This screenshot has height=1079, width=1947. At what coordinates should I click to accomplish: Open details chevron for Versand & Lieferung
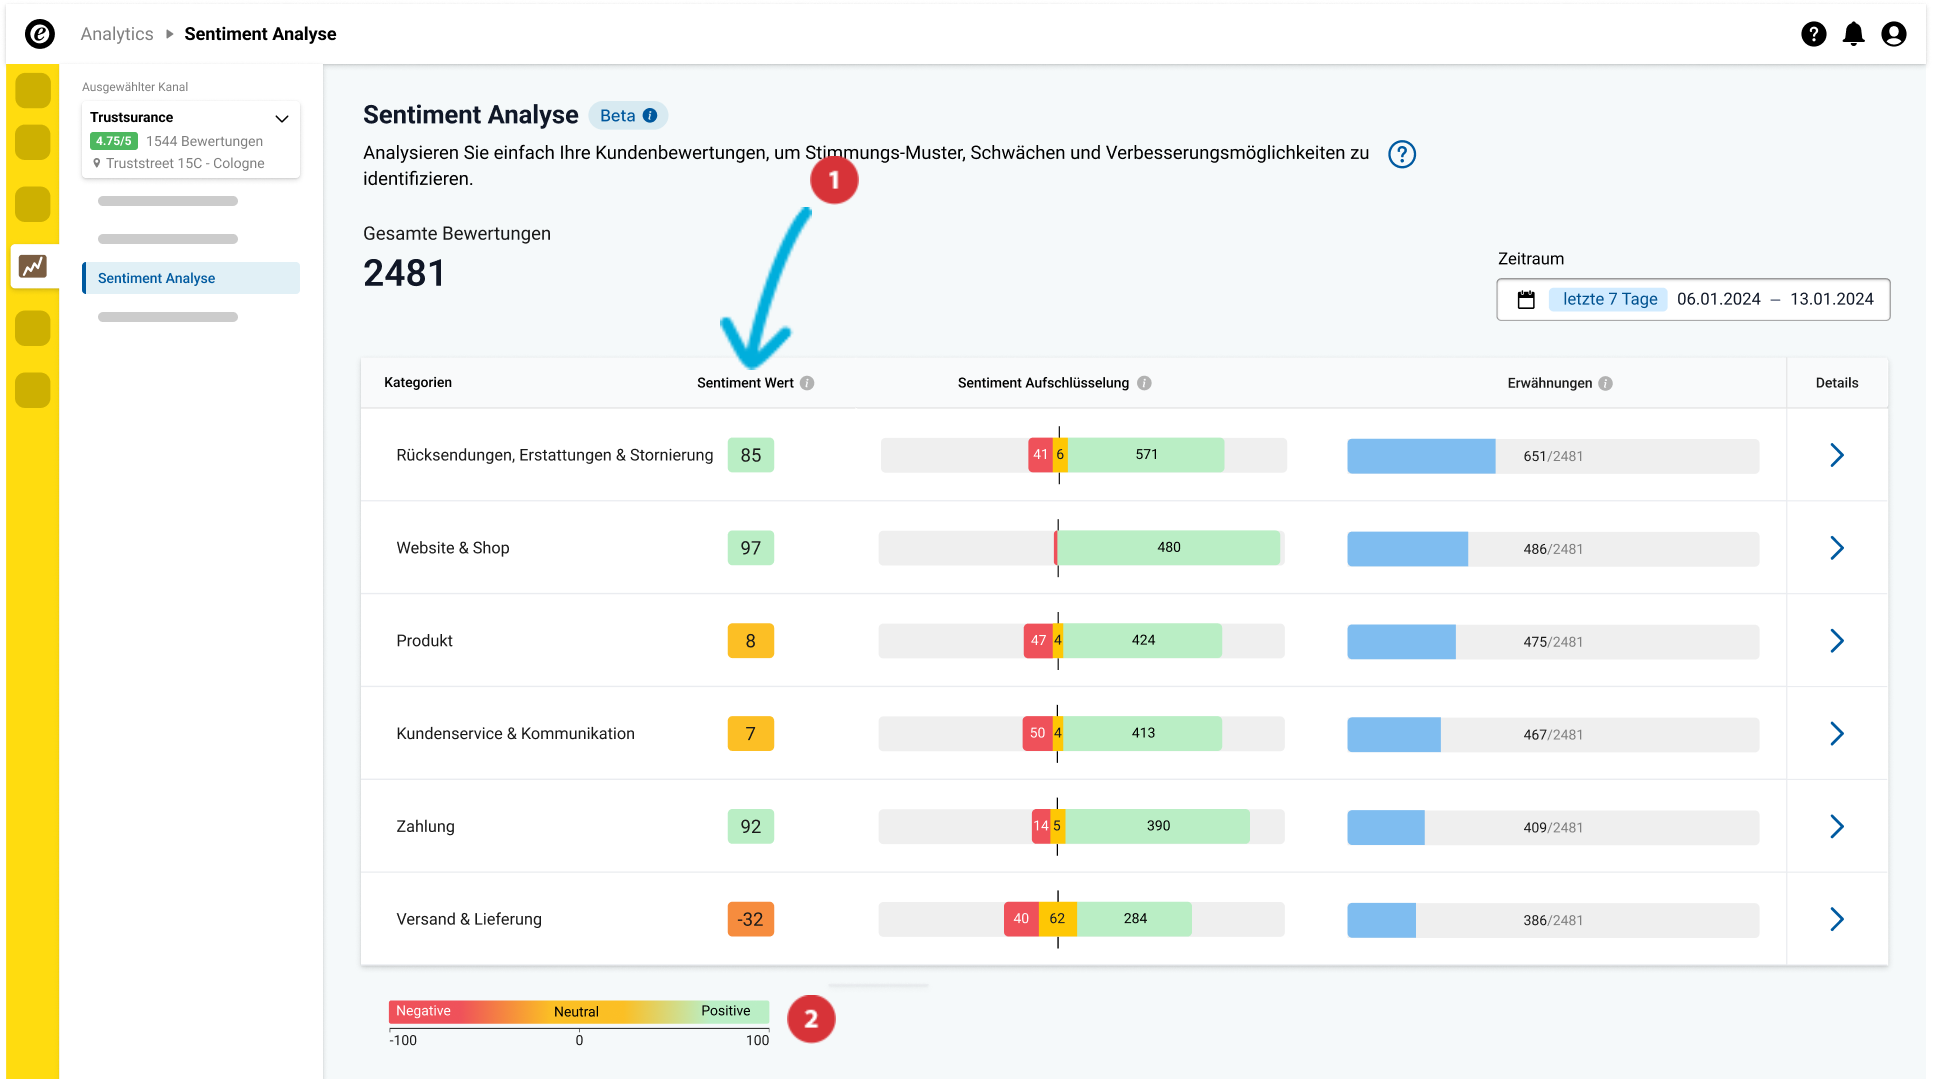(1836, 919)
